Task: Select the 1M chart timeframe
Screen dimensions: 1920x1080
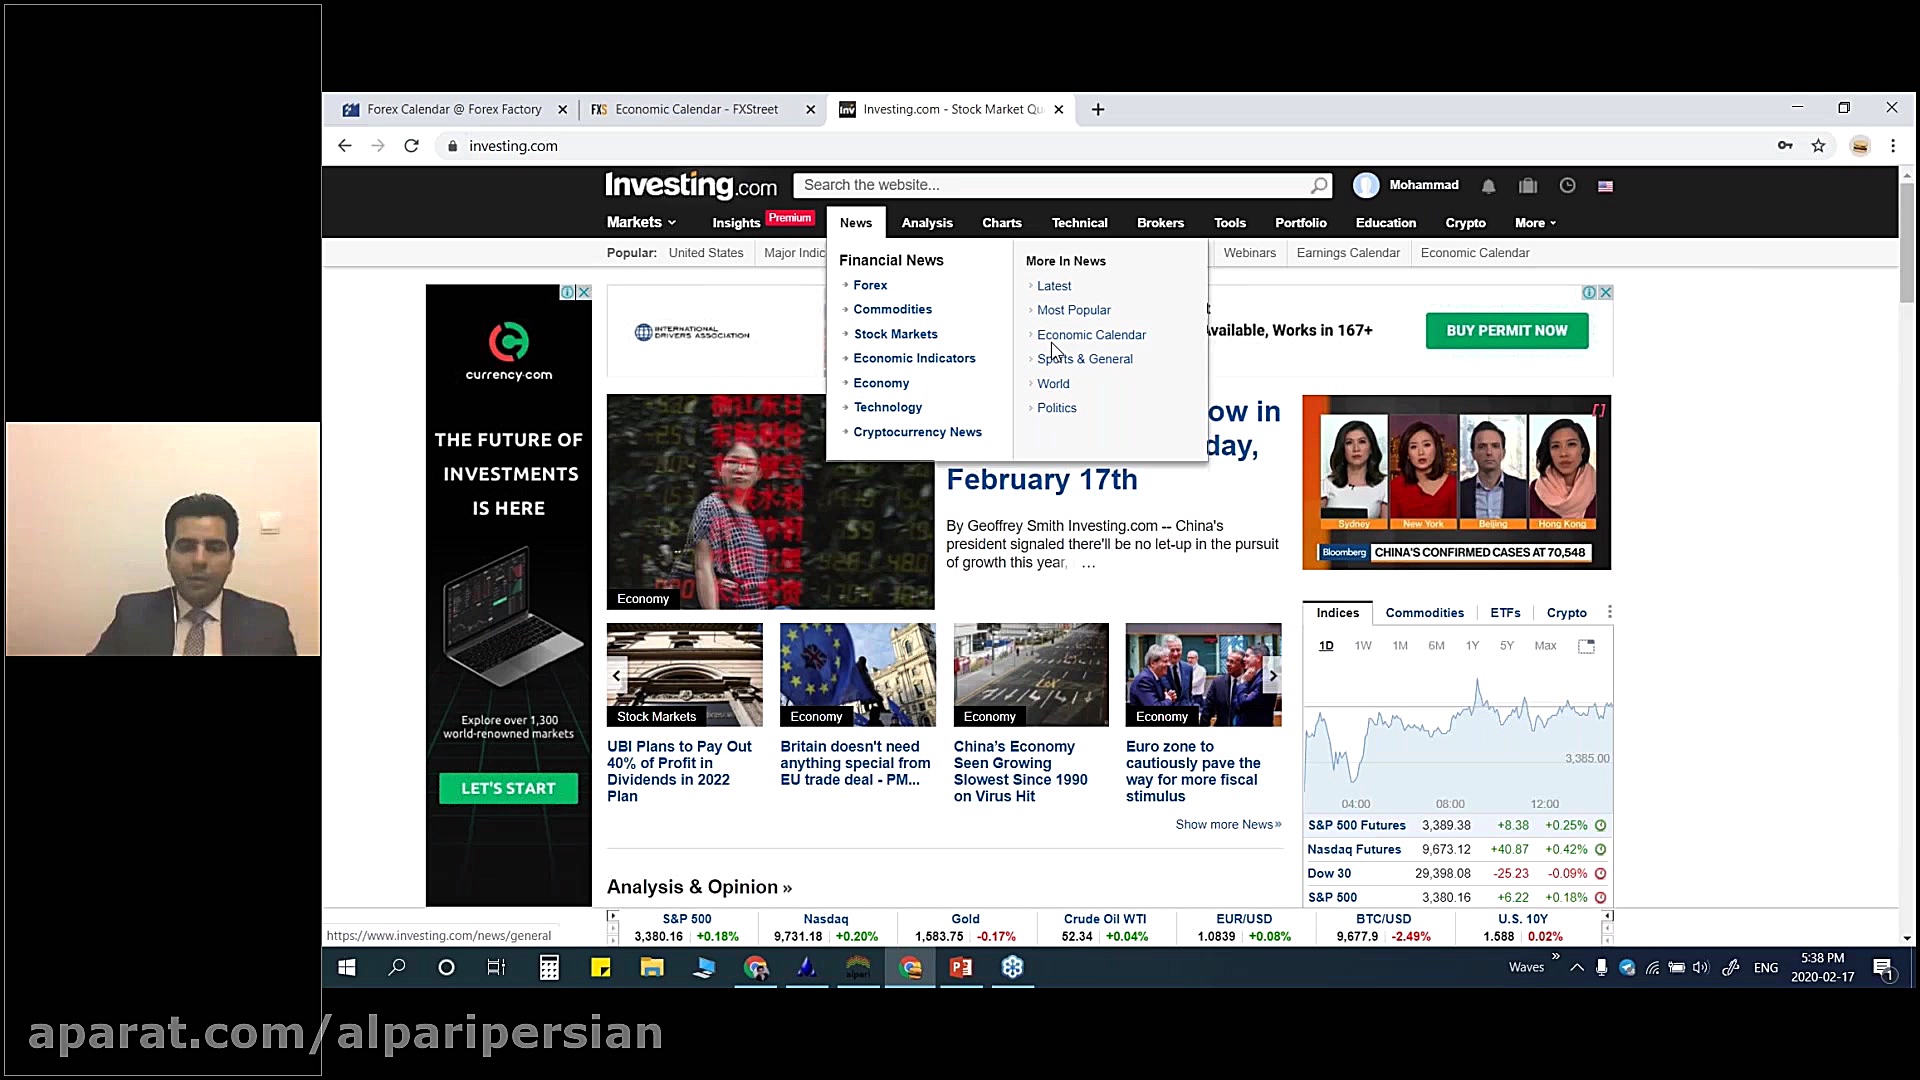Action: 1400,646
